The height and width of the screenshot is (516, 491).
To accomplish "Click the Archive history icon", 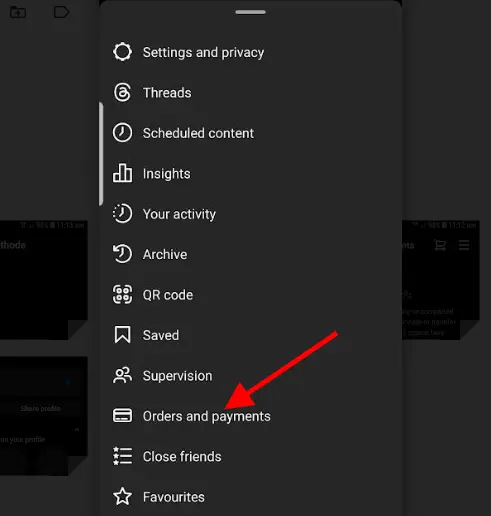I will [x=122, y=254].
